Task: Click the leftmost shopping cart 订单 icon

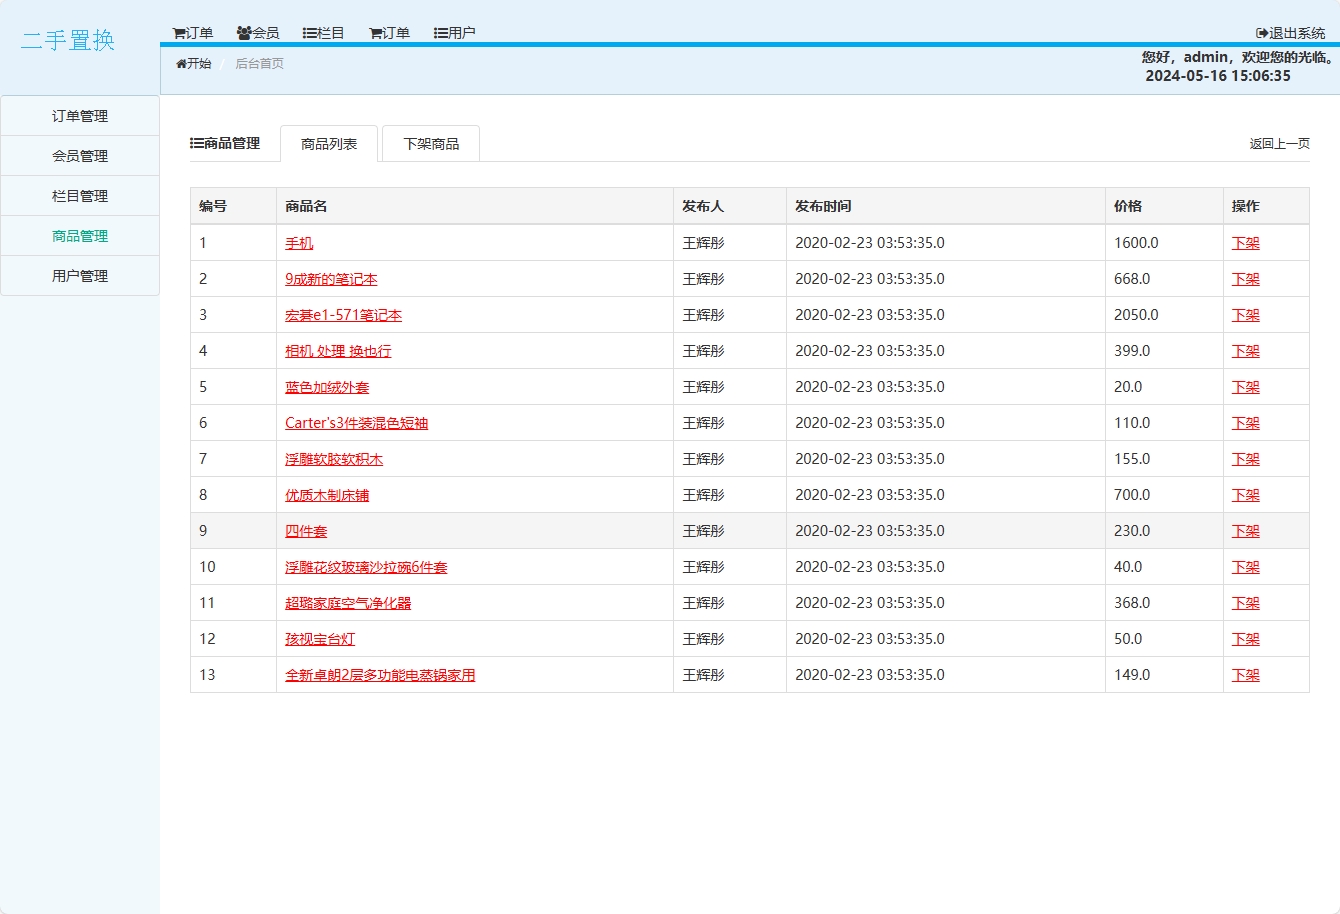Action: 179,33
